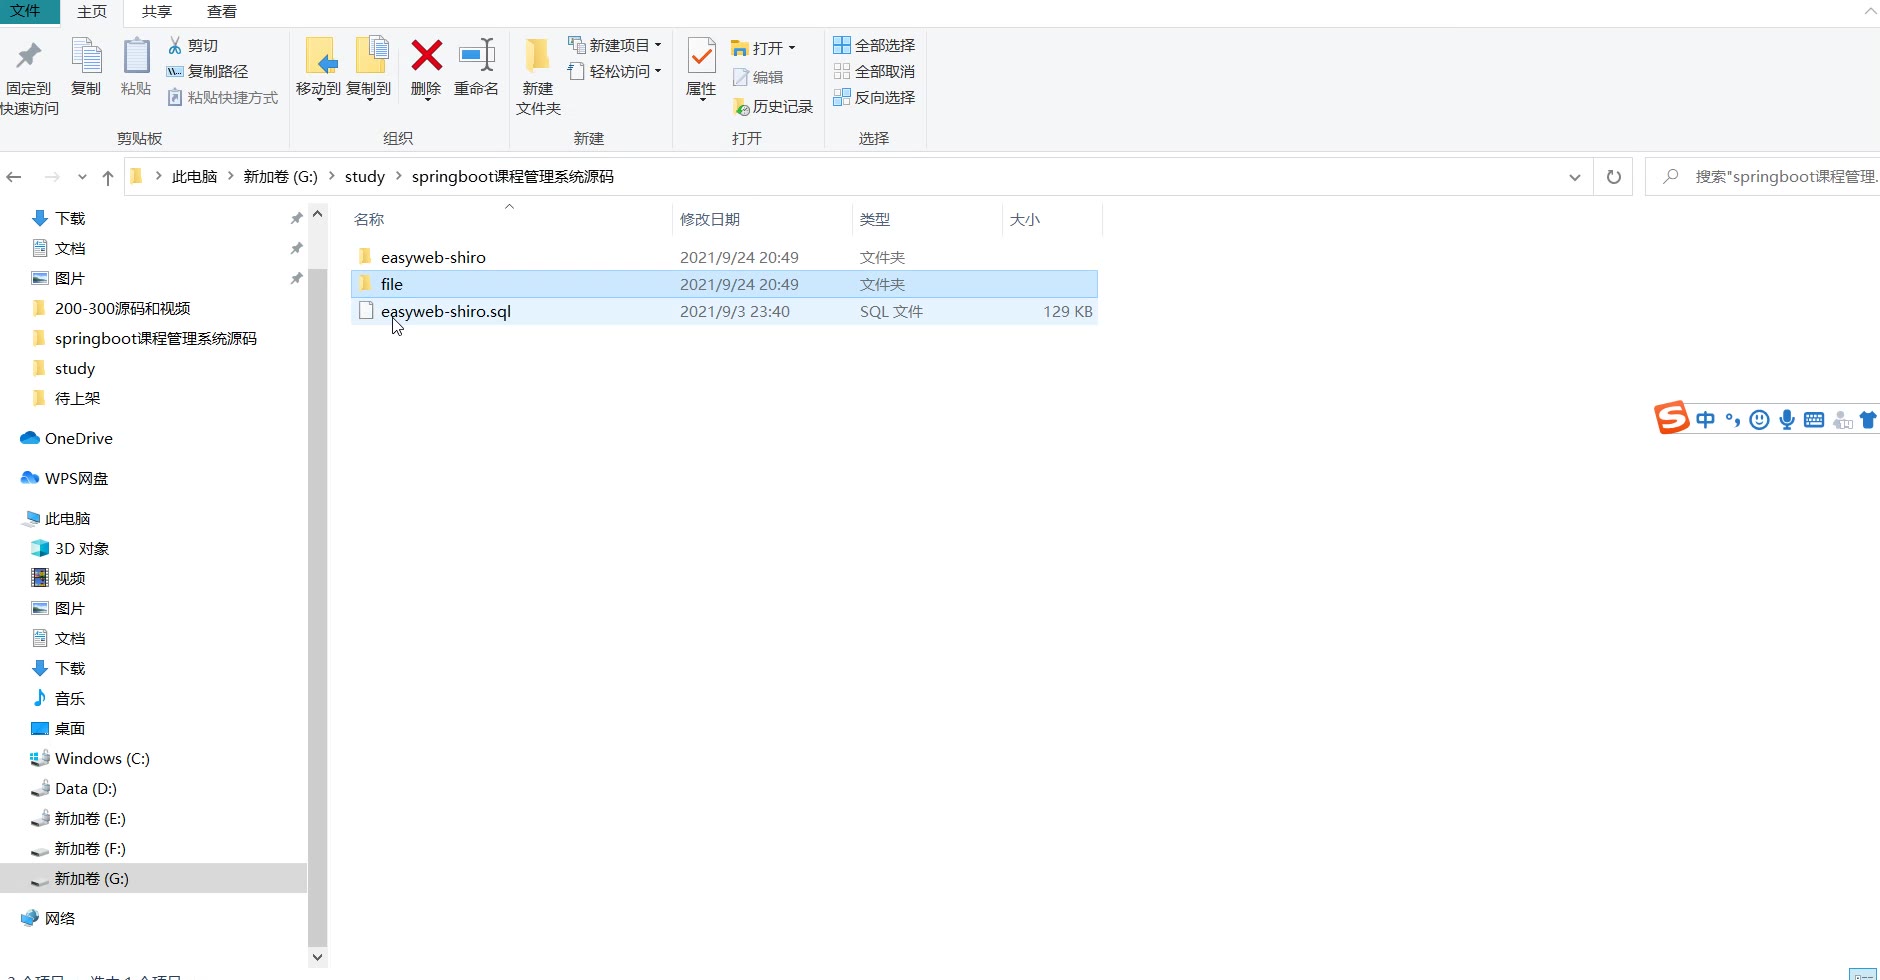Screen dimensions: 1880x980
Task: Open Sogou emoji panel
Action: coord(1760,420)
